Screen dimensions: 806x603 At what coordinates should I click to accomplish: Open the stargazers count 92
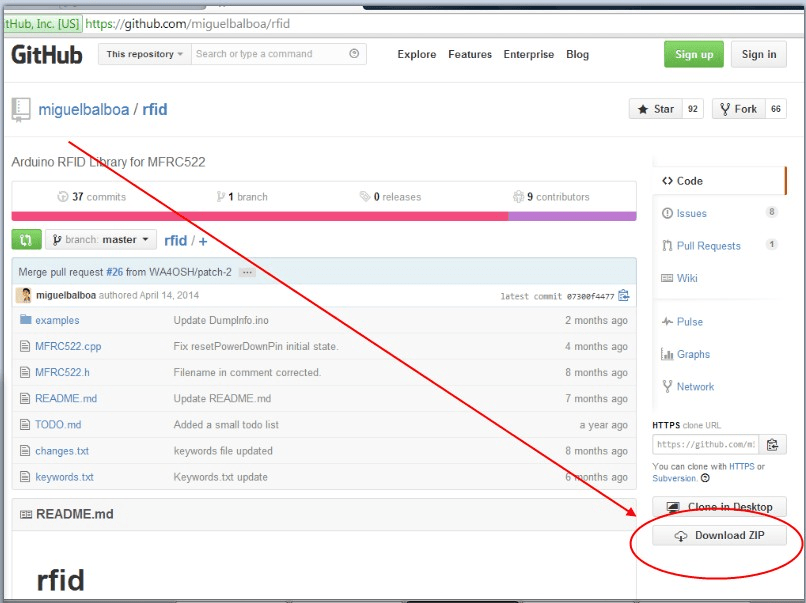click(x=693, y=109)
